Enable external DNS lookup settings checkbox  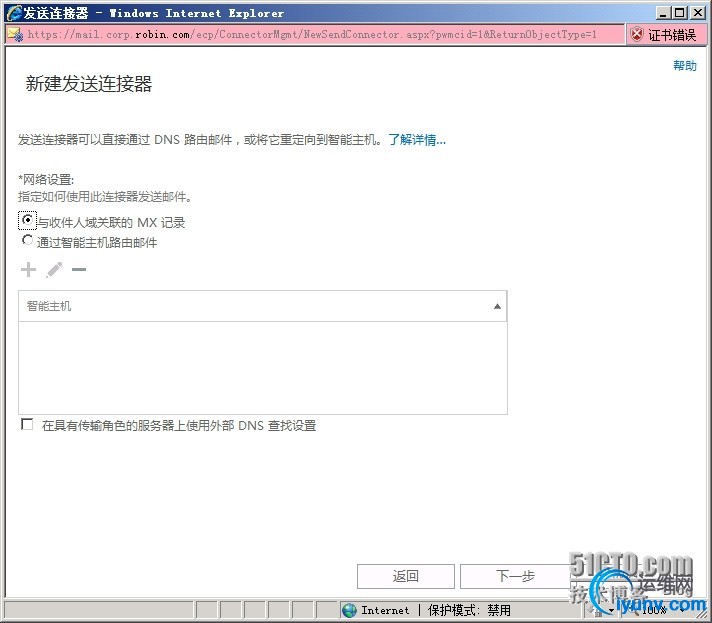27,425
